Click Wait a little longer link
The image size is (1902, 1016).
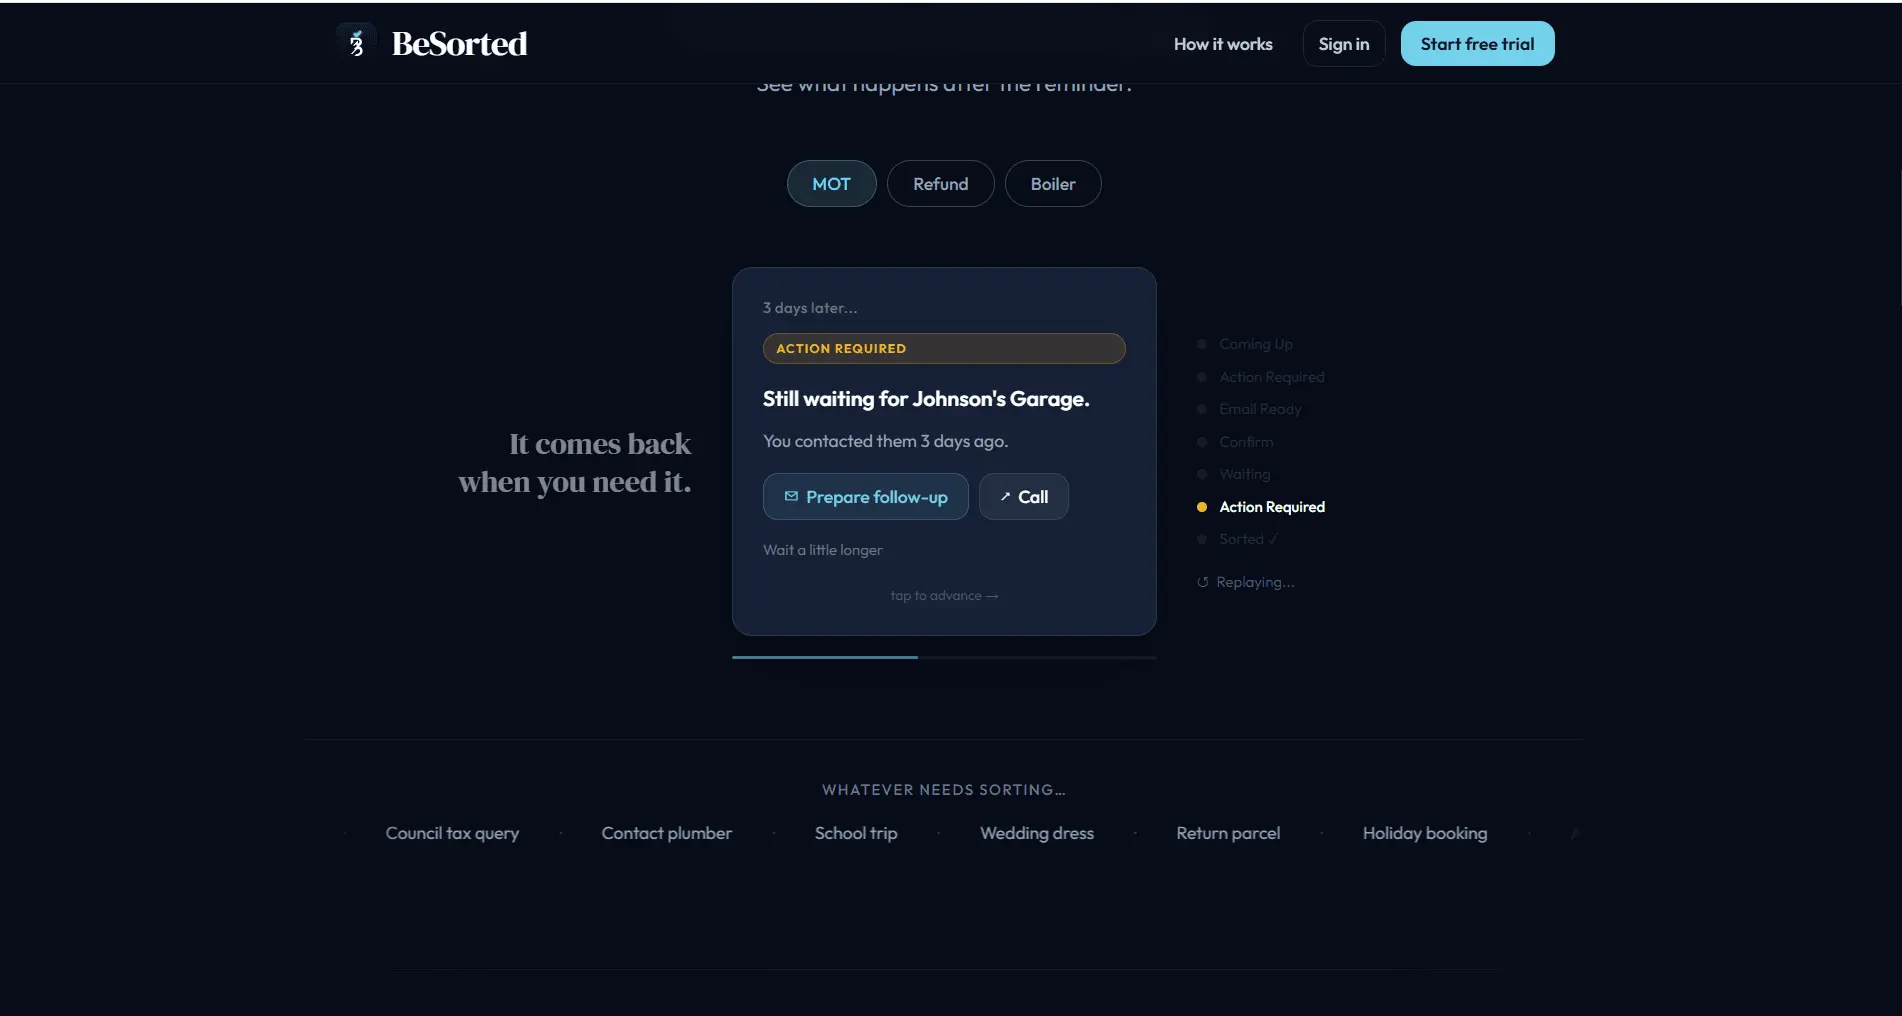pyautogui.click(x=822, y=550)
